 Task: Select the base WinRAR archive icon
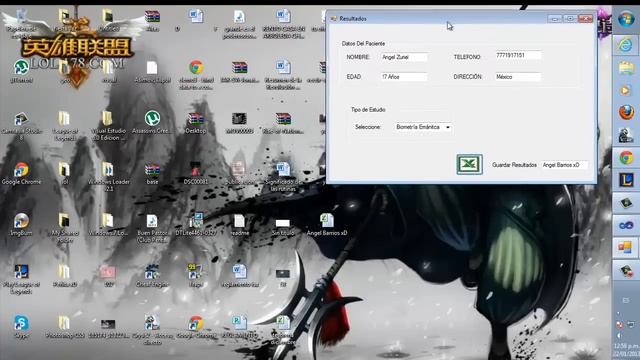click(x=152, y=173)
